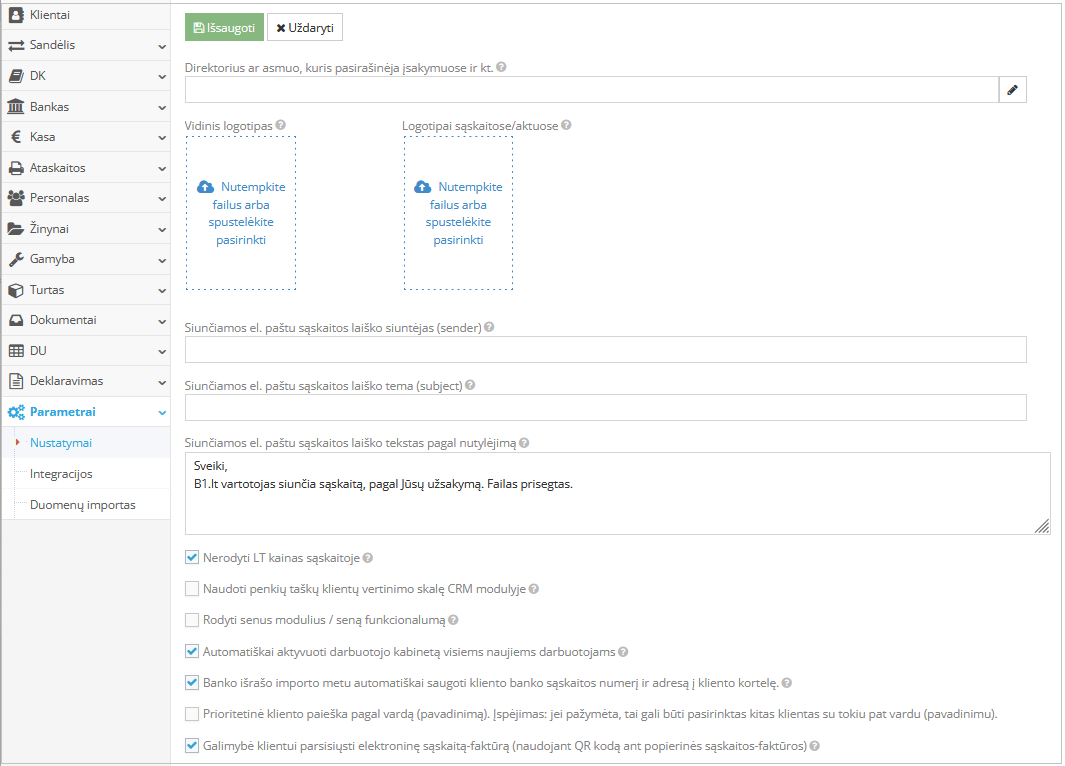1065x766 pixels.
Task: Click the Gamyba wrench icon in sidebar
Action: coord(16,259)
